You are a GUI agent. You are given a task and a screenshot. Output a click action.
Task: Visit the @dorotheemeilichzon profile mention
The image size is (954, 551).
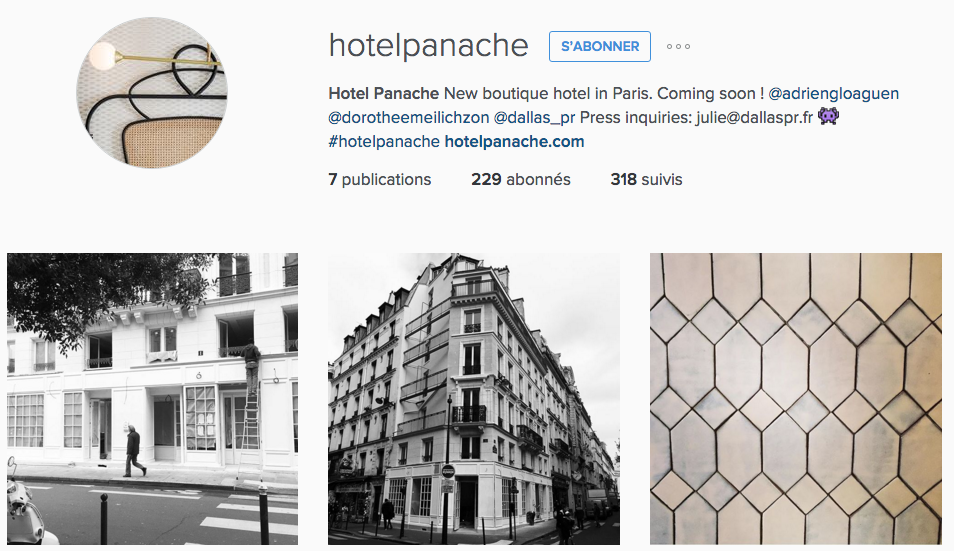[x=409, y=117]
